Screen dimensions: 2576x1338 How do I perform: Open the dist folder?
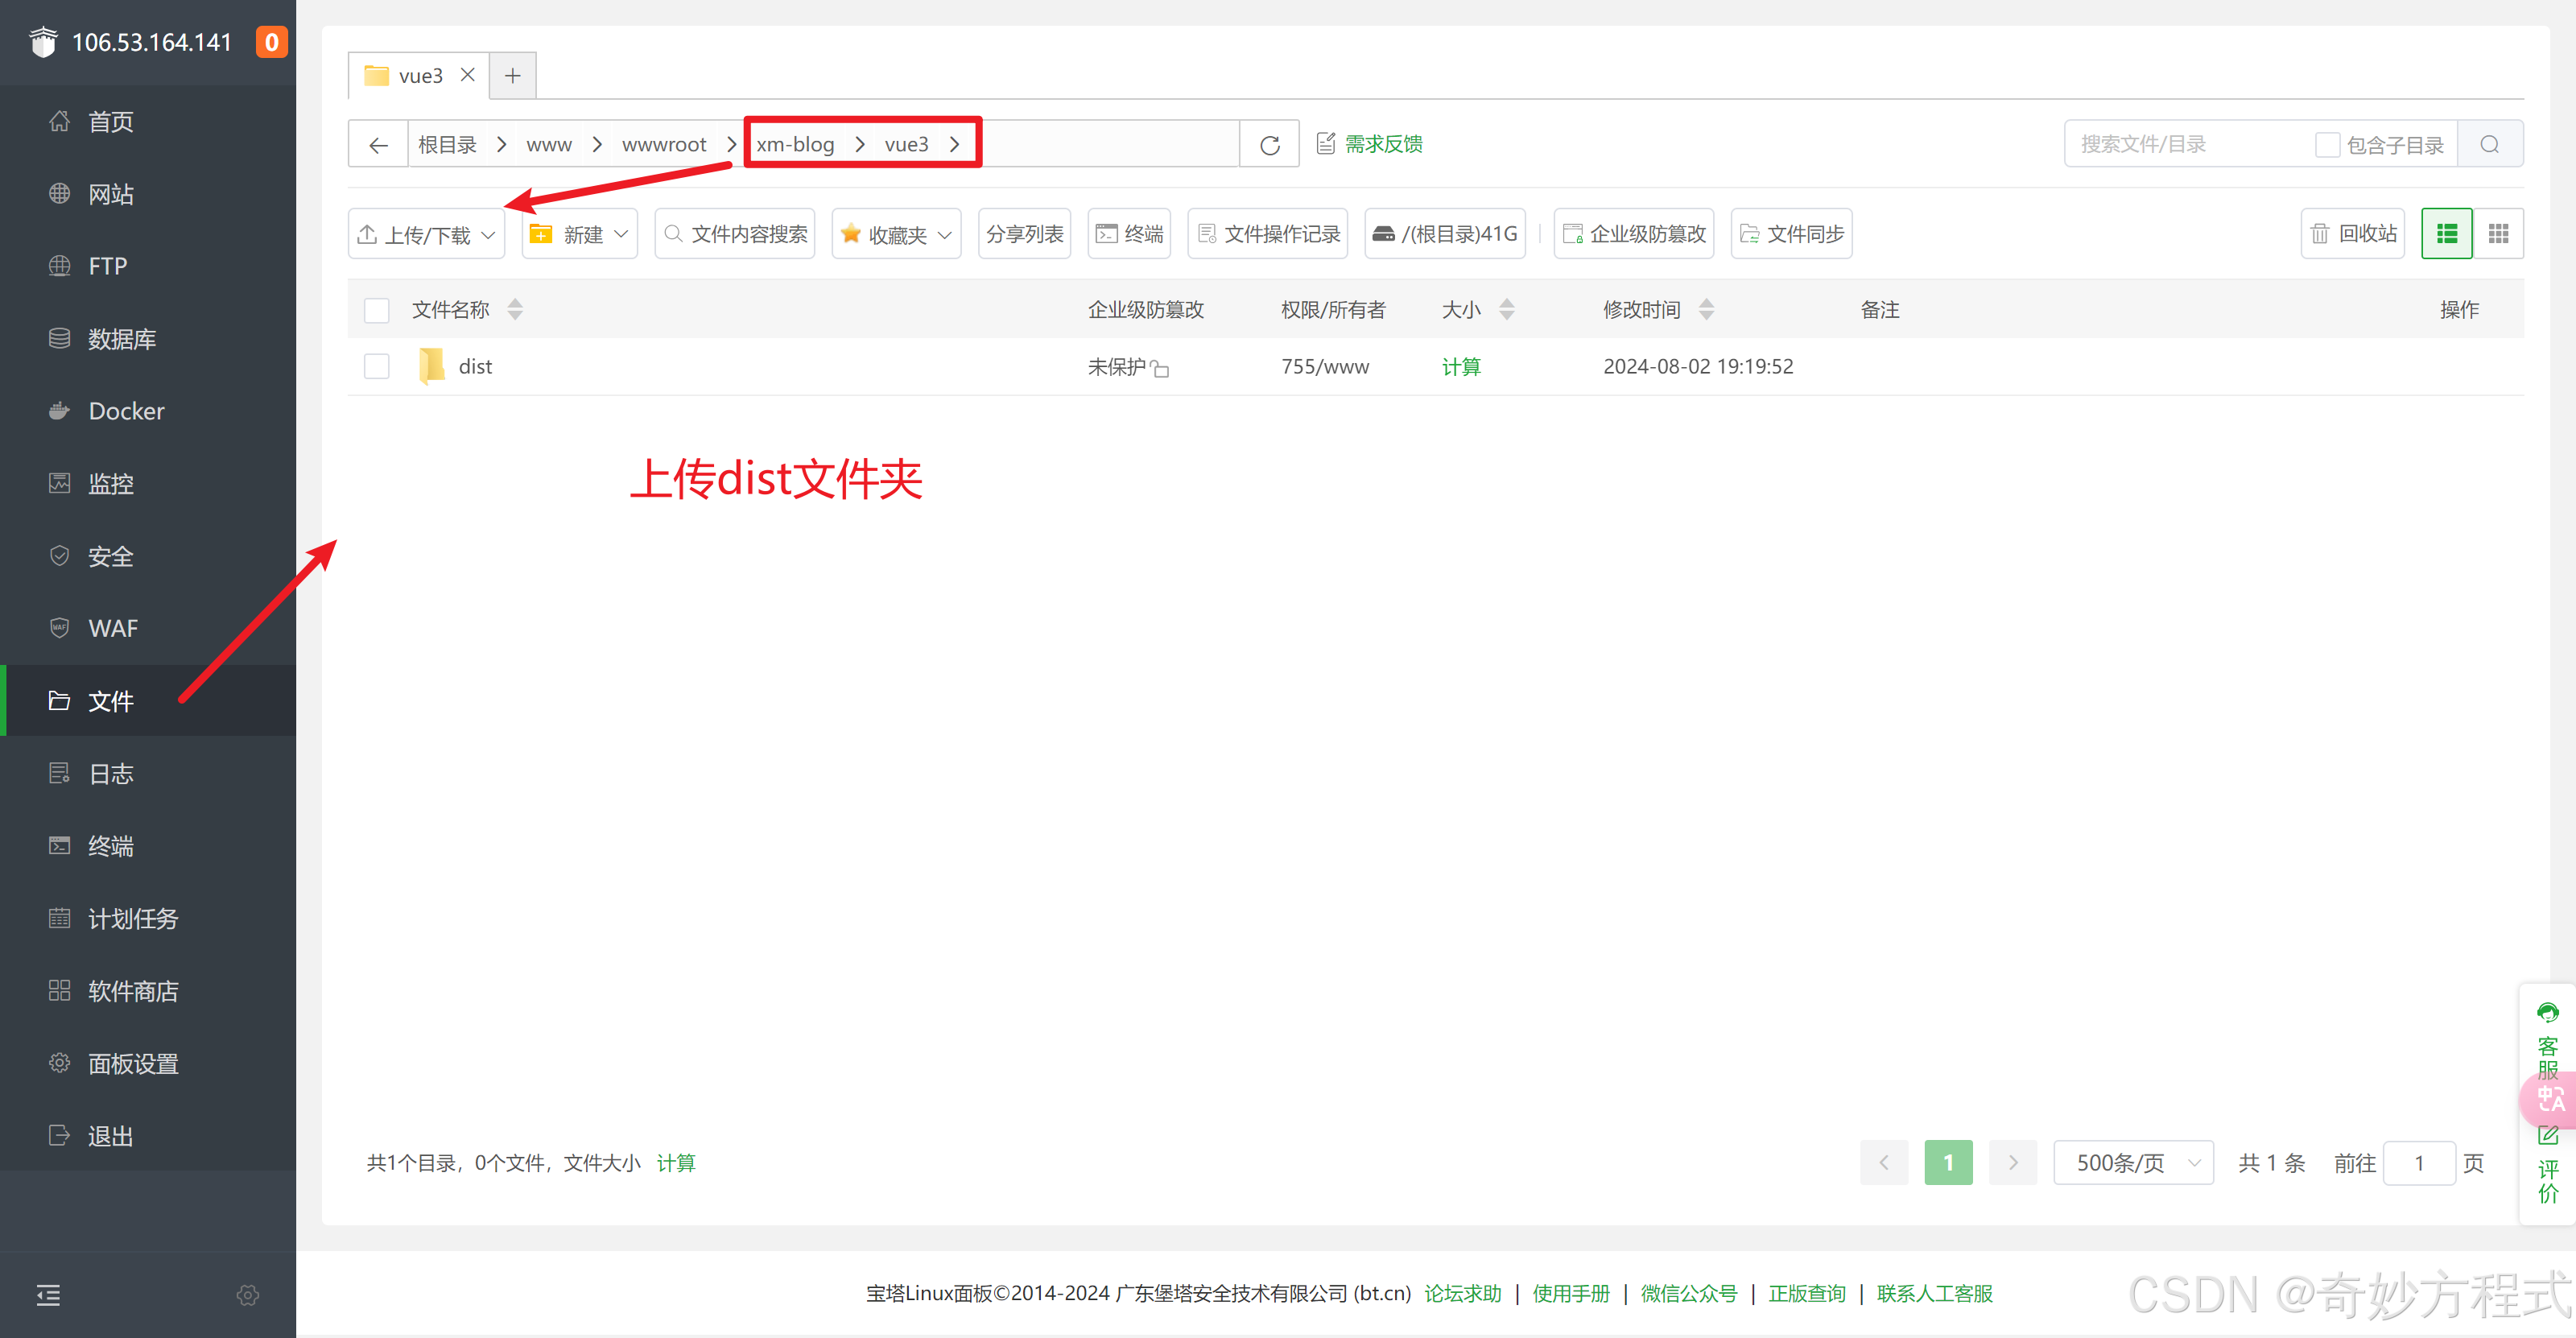coord(475,367)
